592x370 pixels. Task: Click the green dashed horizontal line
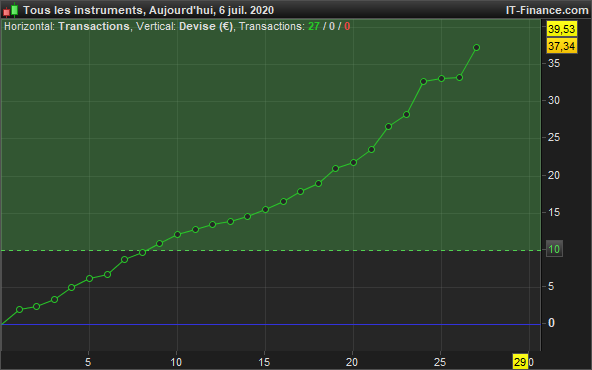[x=270, y=250]
